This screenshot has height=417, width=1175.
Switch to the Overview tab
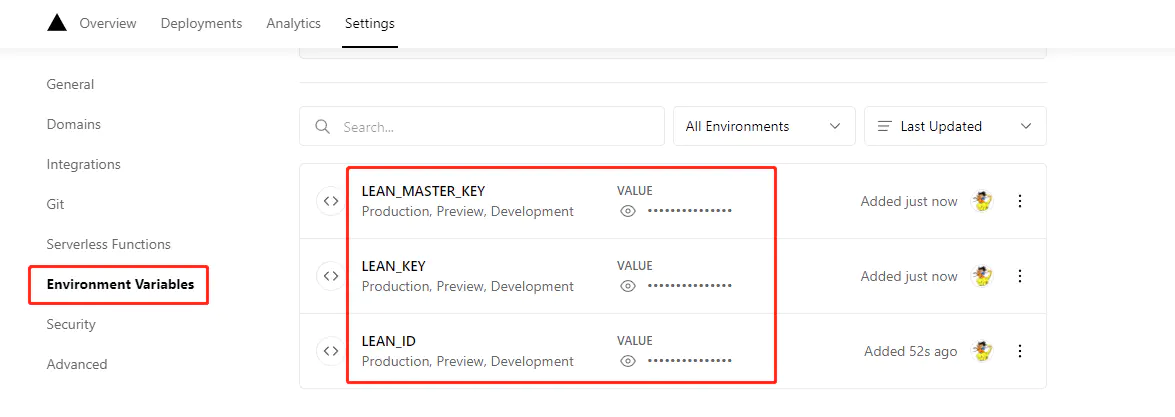(x=108, y=23)
